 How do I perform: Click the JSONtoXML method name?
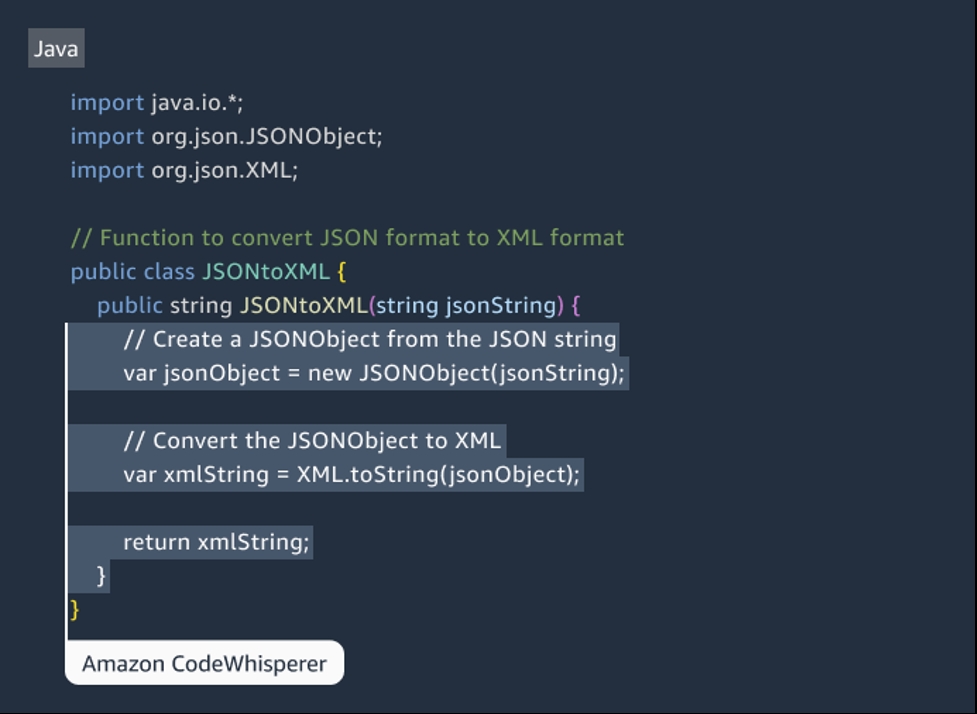[x=304, y=305]
